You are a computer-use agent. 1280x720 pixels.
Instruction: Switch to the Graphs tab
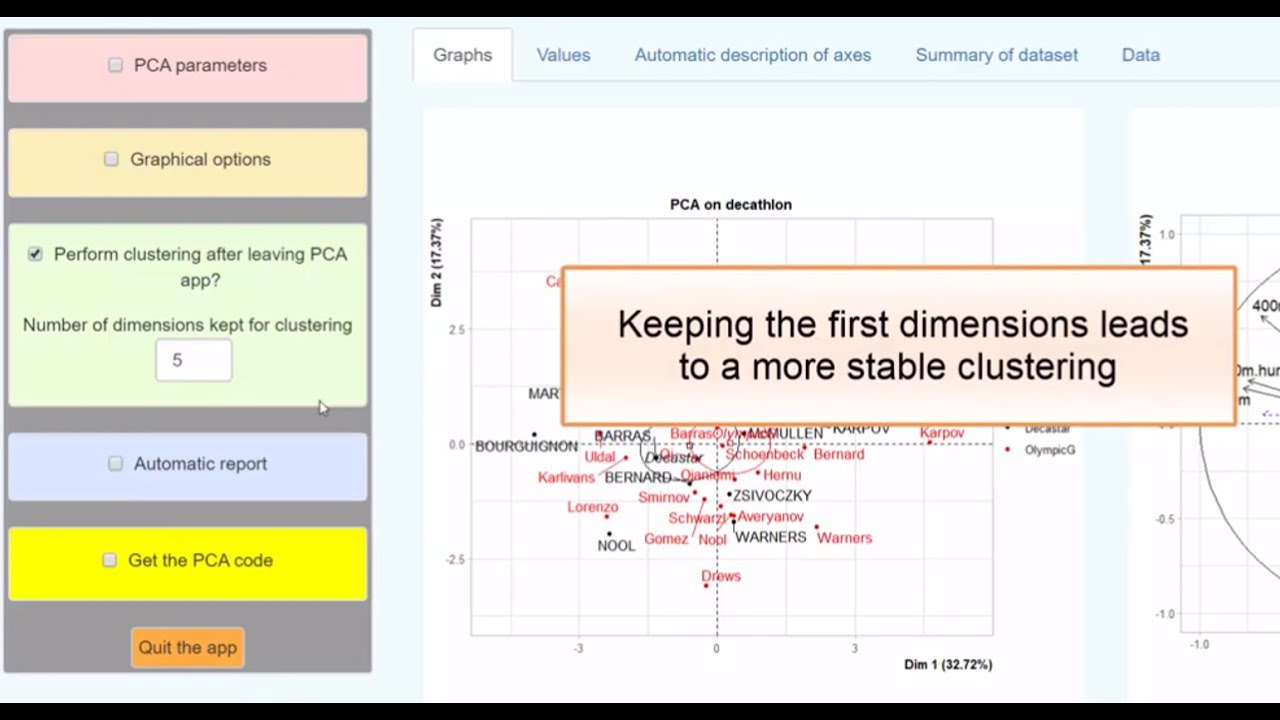pos(462,55)
